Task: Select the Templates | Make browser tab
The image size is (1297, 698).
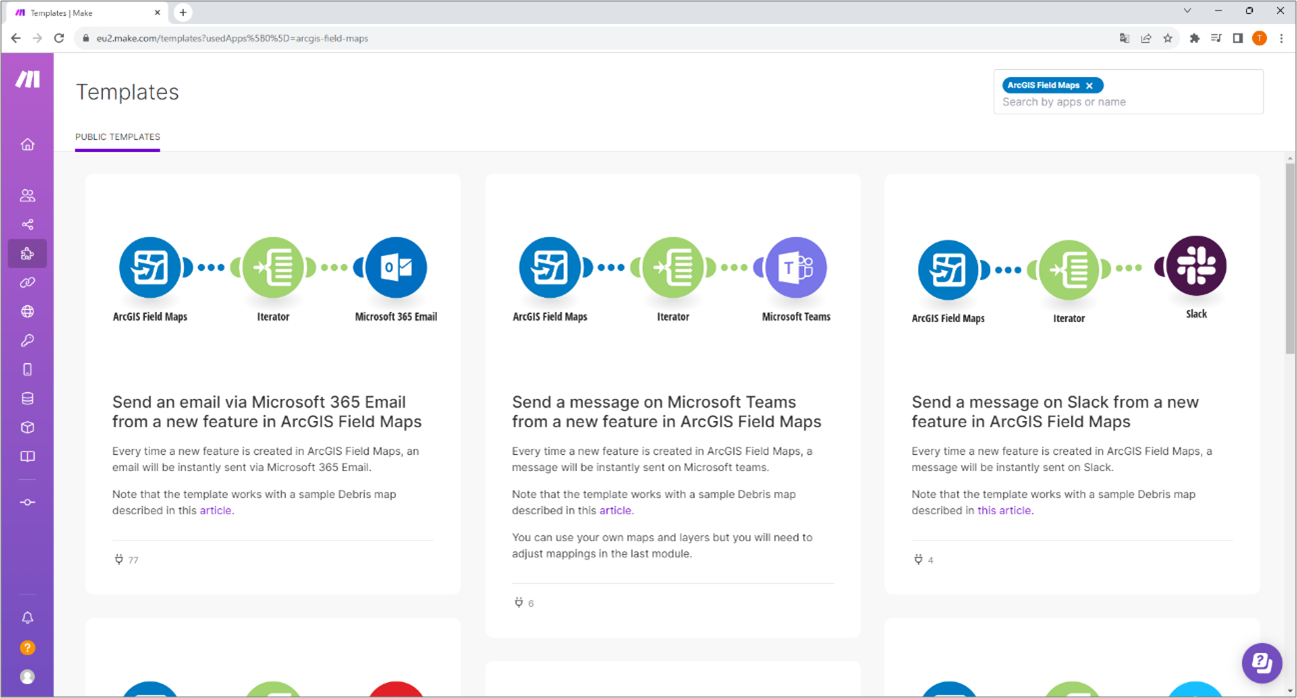Action: 88,12
